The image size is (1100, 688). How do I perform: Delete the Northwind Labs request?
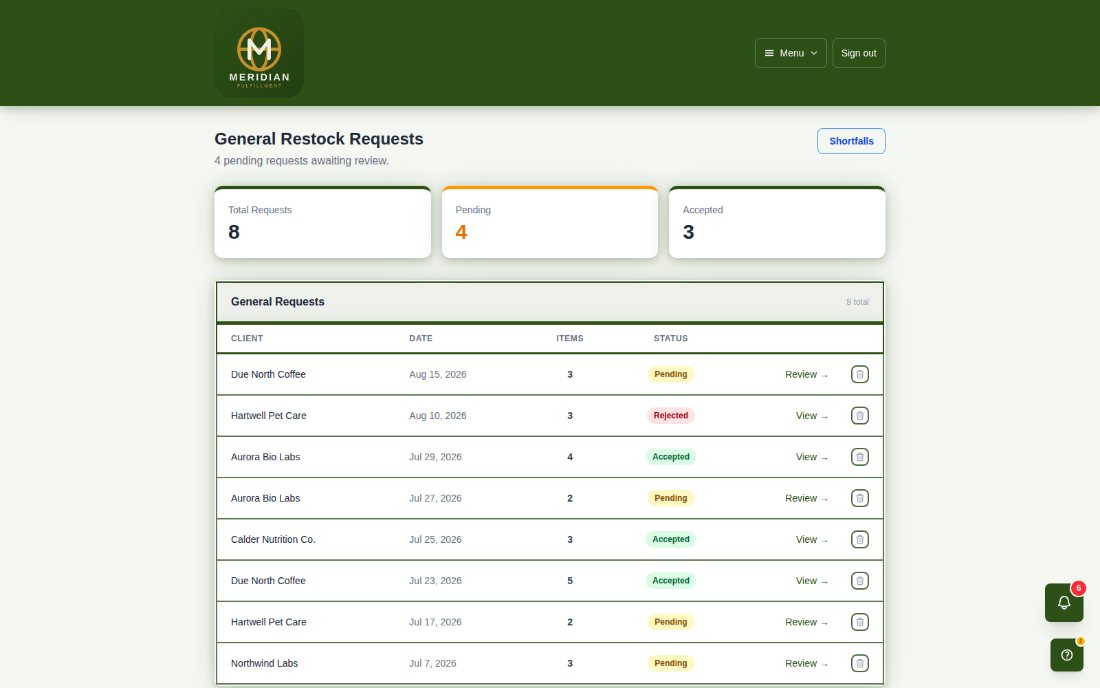click(859, 663)
